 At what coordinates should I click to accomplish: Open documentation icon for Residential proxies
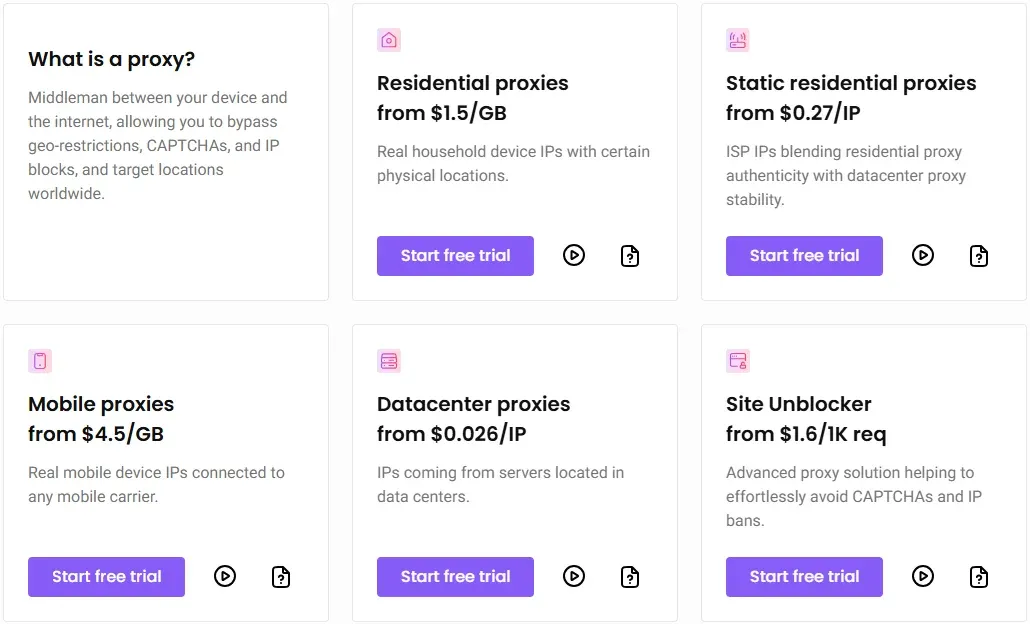630,256
